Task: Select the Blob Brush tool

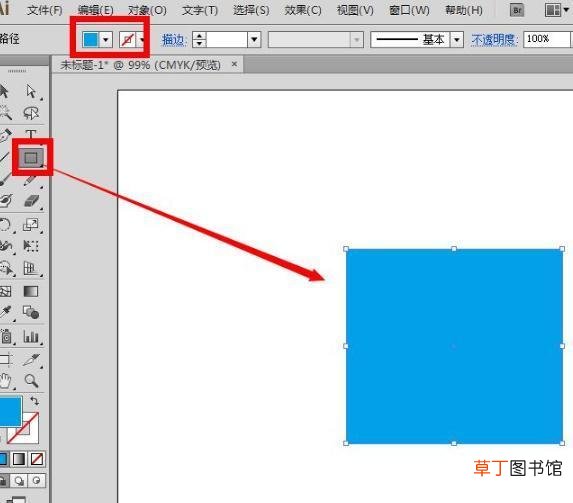Action: [x=5, y=201]
